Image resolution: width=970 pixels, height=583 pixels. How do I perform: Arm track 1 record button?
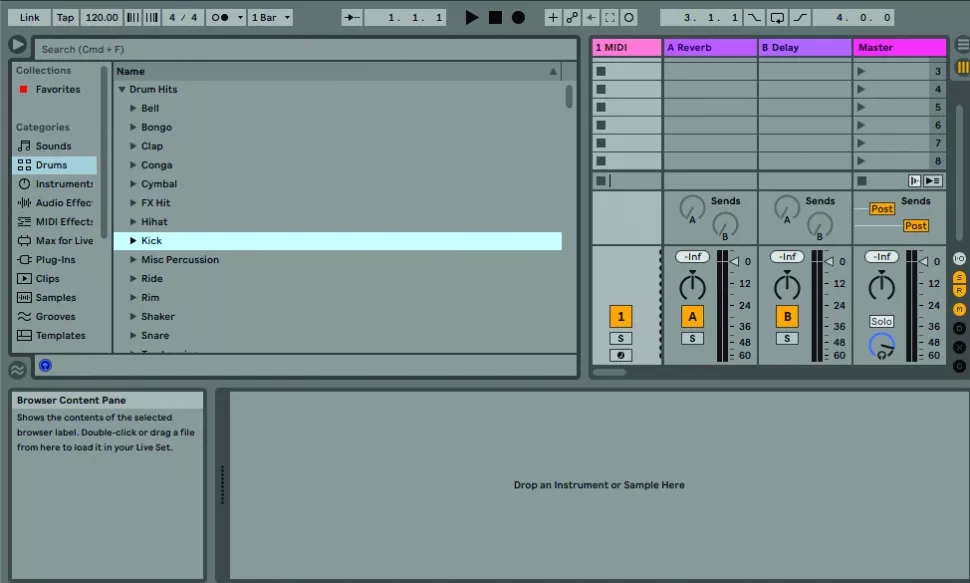[620, 355]
